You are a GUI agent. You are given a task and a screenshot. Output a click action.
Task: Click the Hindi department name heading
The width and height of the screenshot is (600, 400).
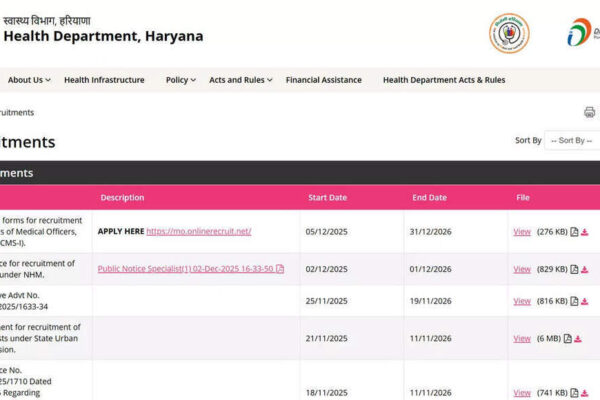point(47,20)
